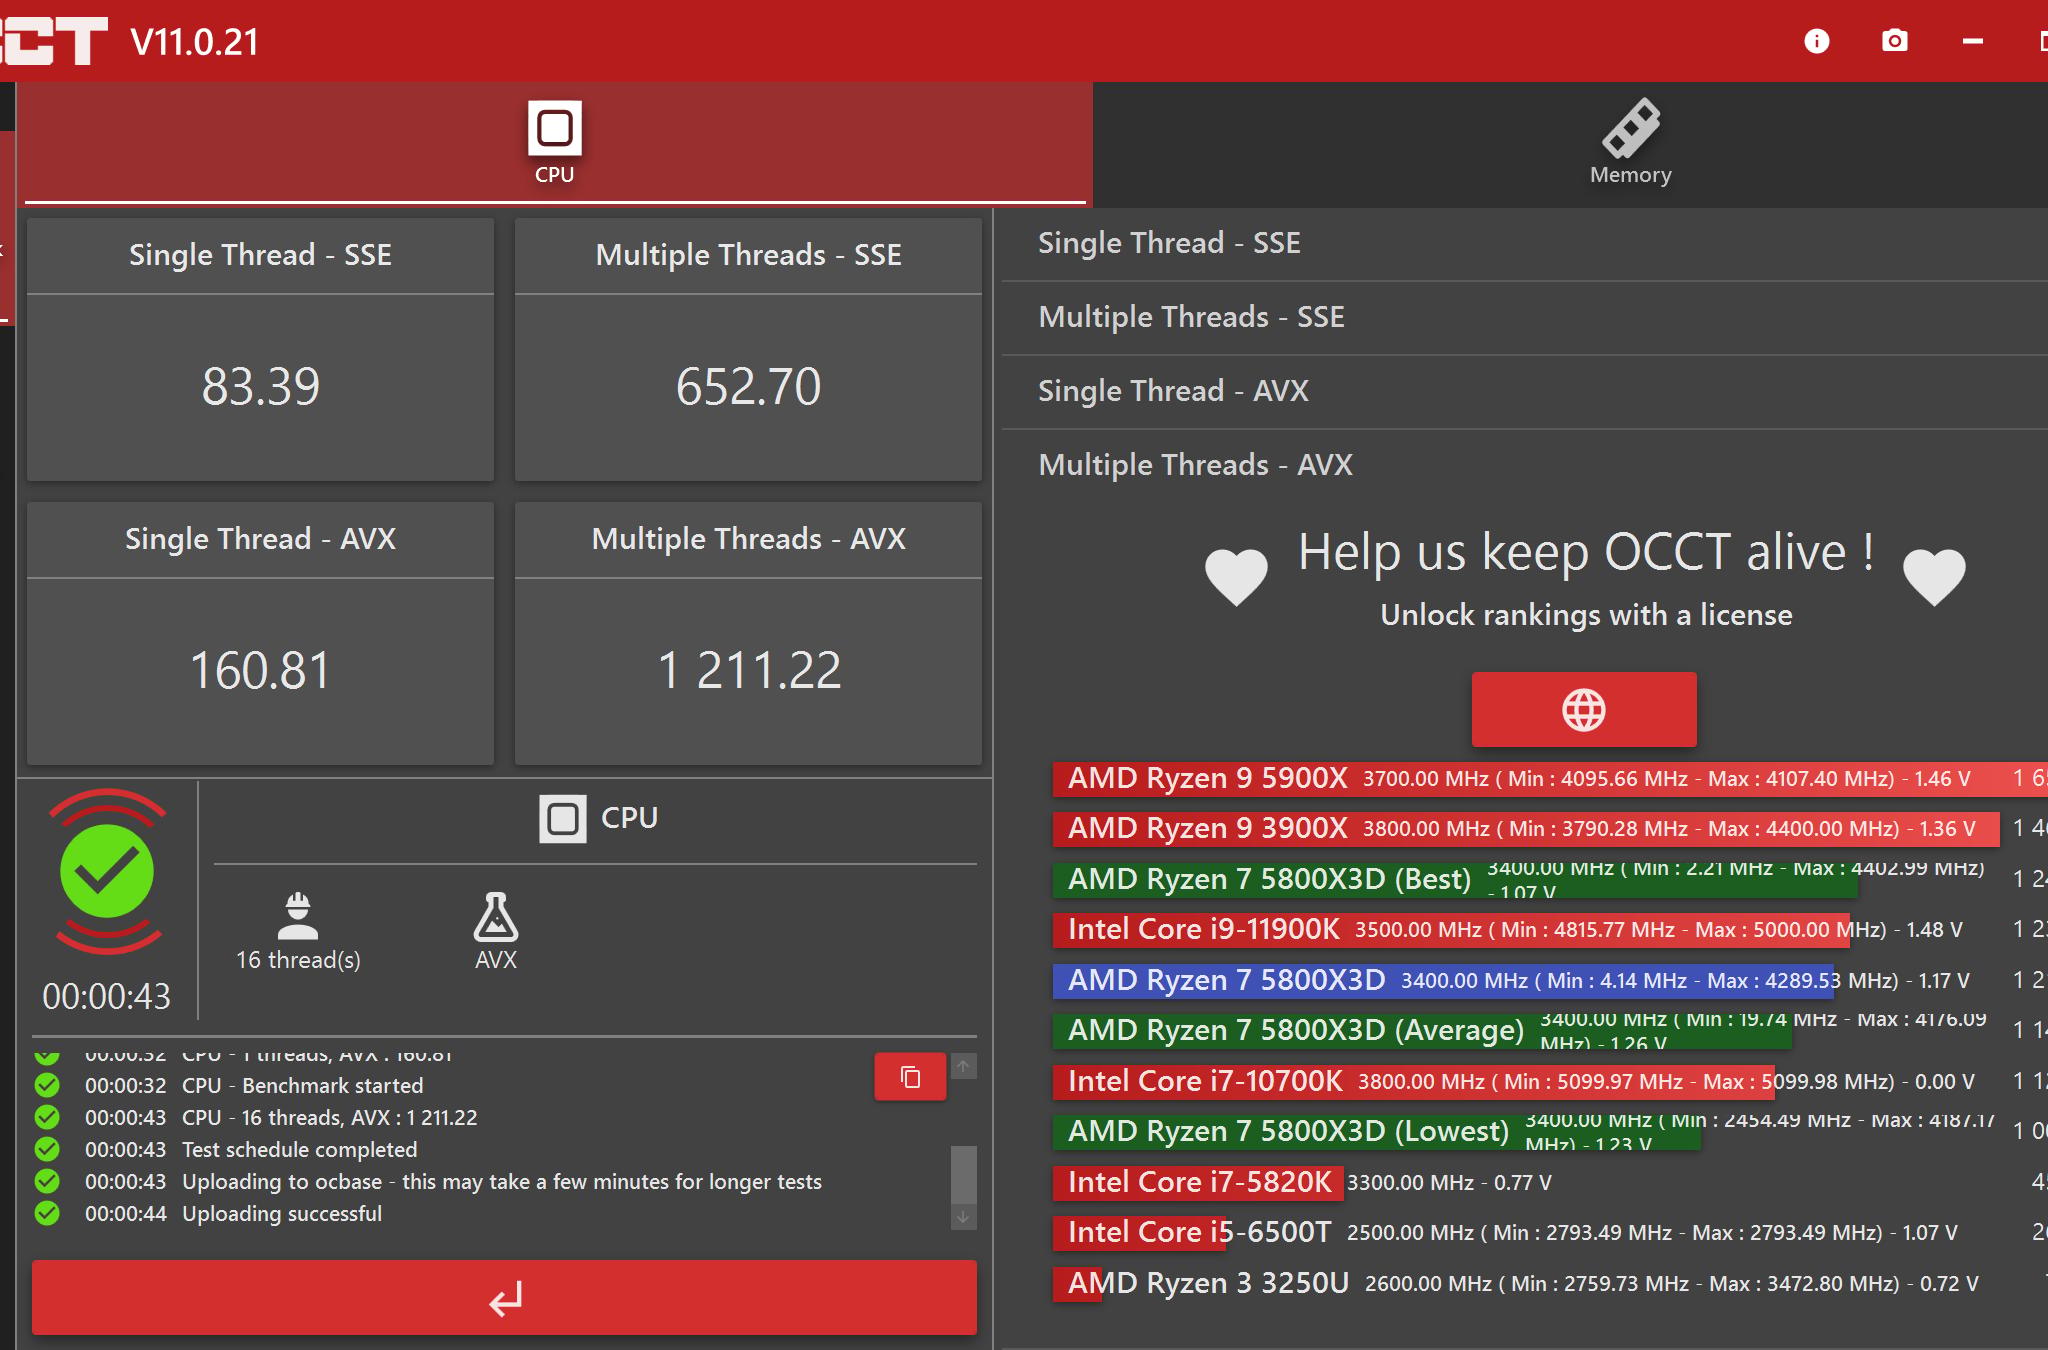Click the 'Help us keep OCCT alive !' heading
The height and width of the screenshot is (1350, 2048).
coord(1586,552)
